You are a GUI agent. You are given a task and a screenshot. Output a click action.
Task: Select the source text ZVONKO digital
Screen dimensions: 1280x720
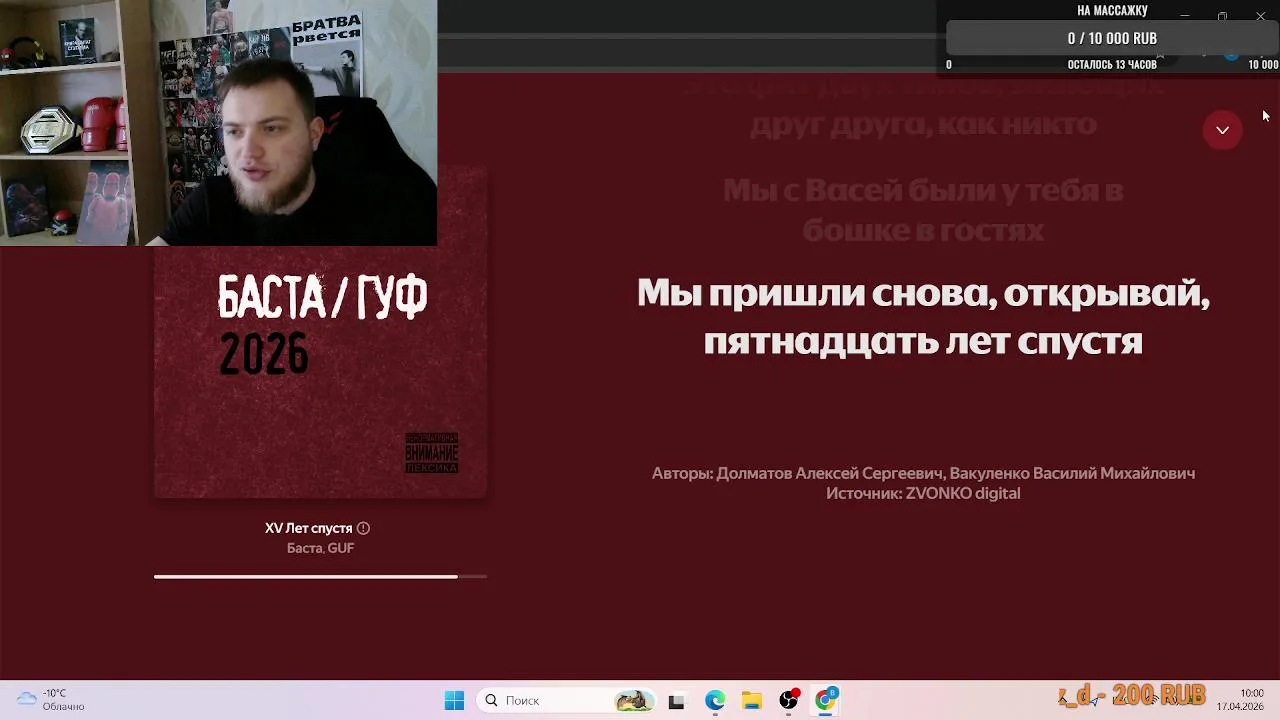[x=963, y=493]
